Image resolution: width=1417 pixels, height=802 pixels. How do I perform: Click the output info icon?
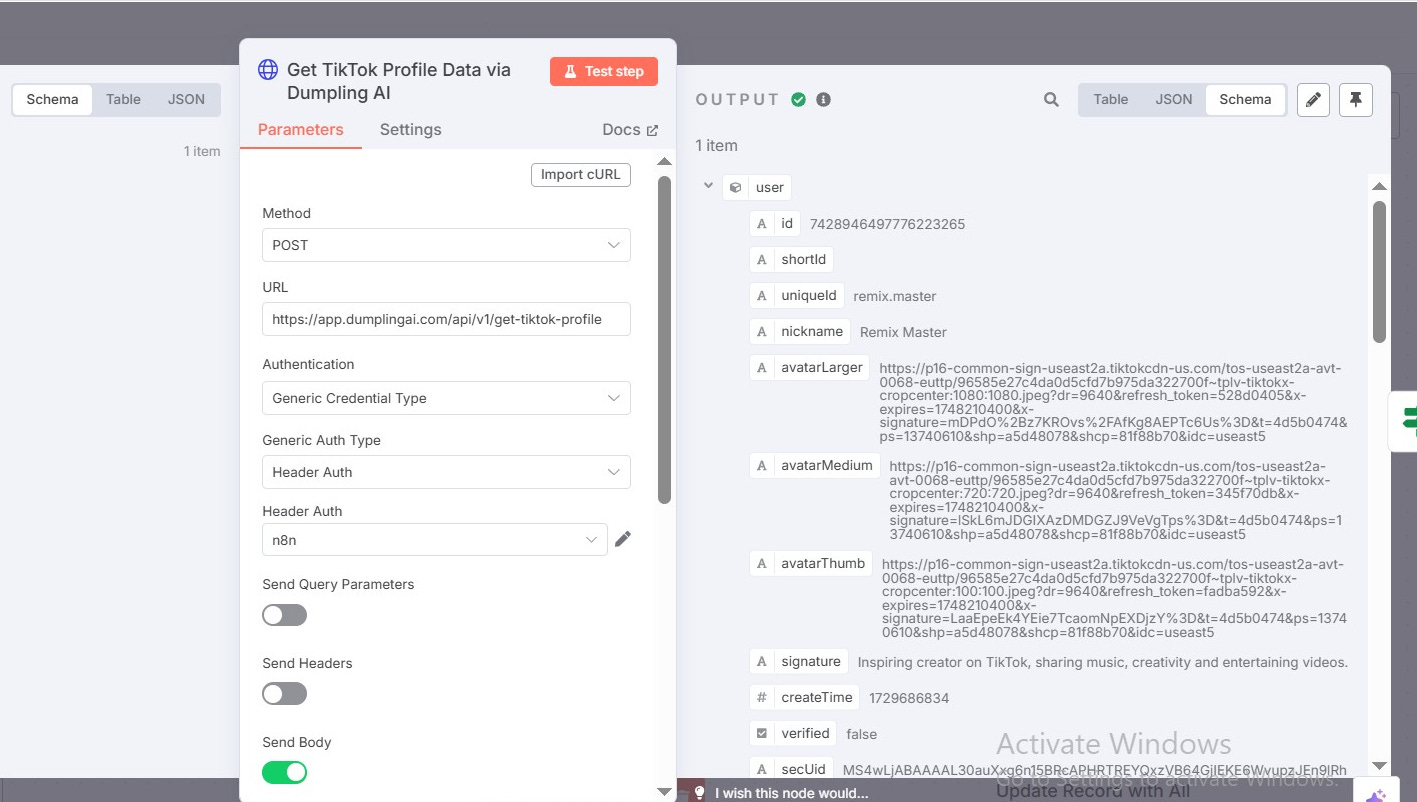[823, 99]
